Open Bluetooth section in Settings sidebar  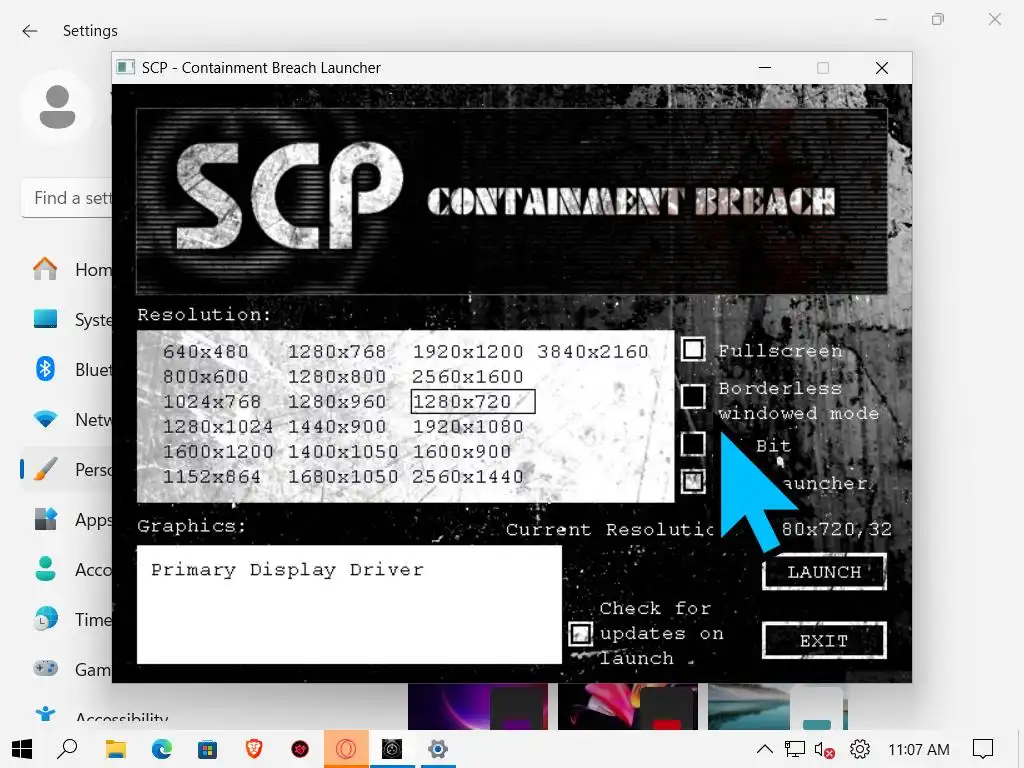tap(71, 369)
